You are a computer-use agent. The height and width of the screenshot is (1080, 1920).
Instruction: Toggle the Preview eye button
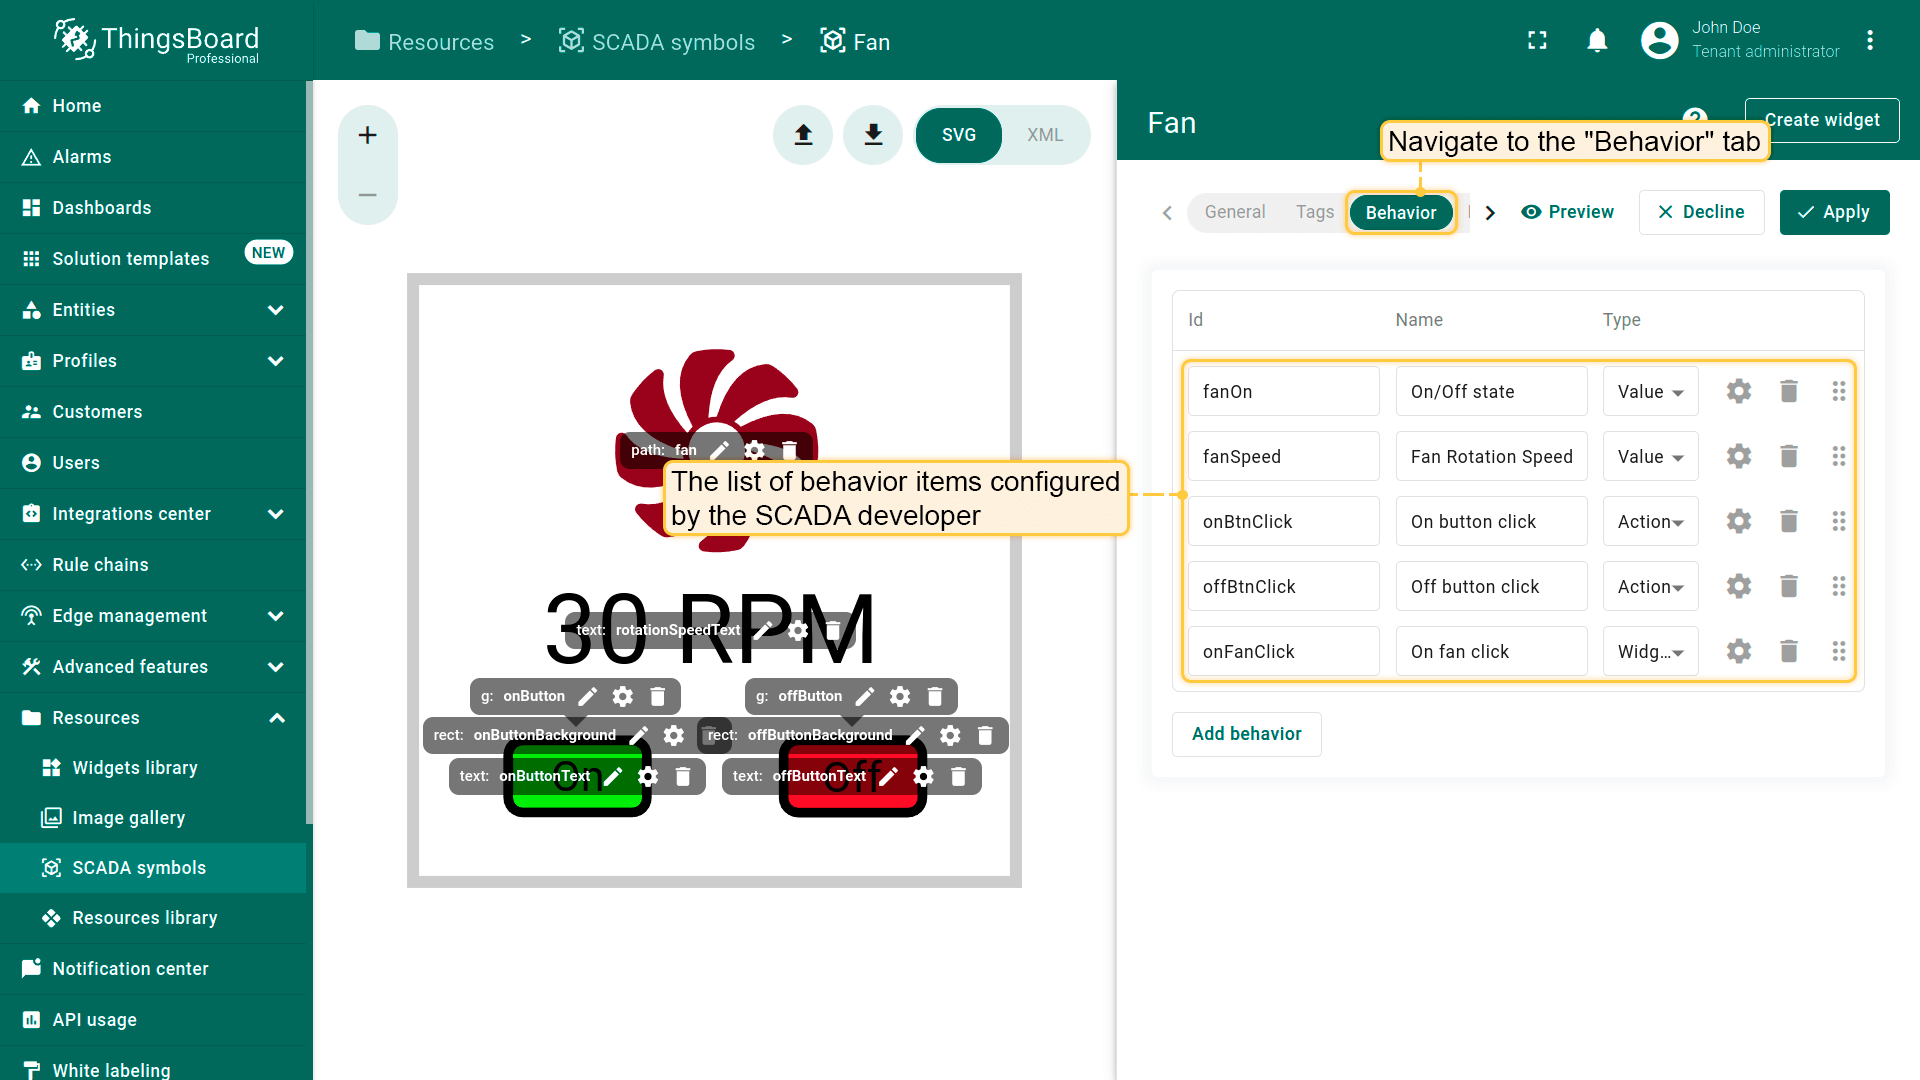[1567, 212]
